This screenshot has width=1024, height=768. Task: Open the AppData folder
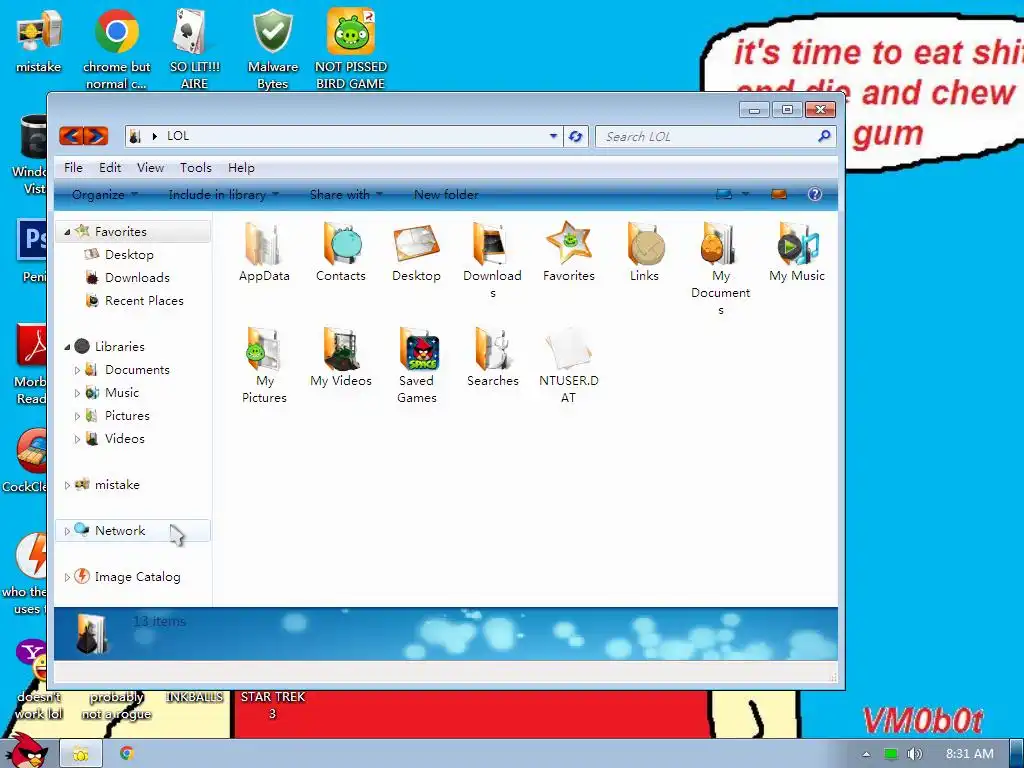(264, 252)
